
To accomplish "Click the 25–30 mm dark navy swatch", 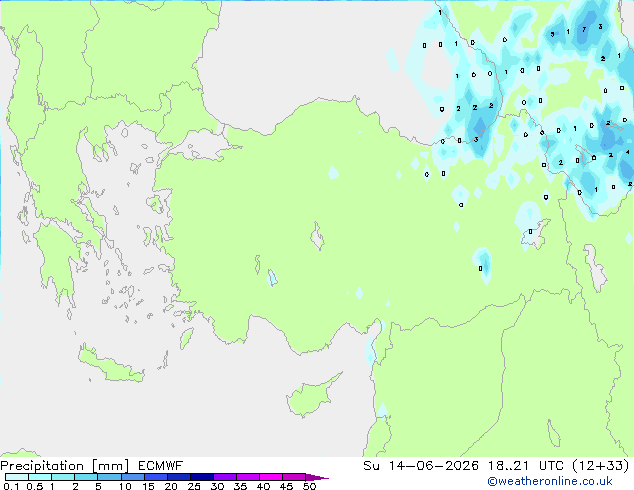I will [x=202, y=477].
